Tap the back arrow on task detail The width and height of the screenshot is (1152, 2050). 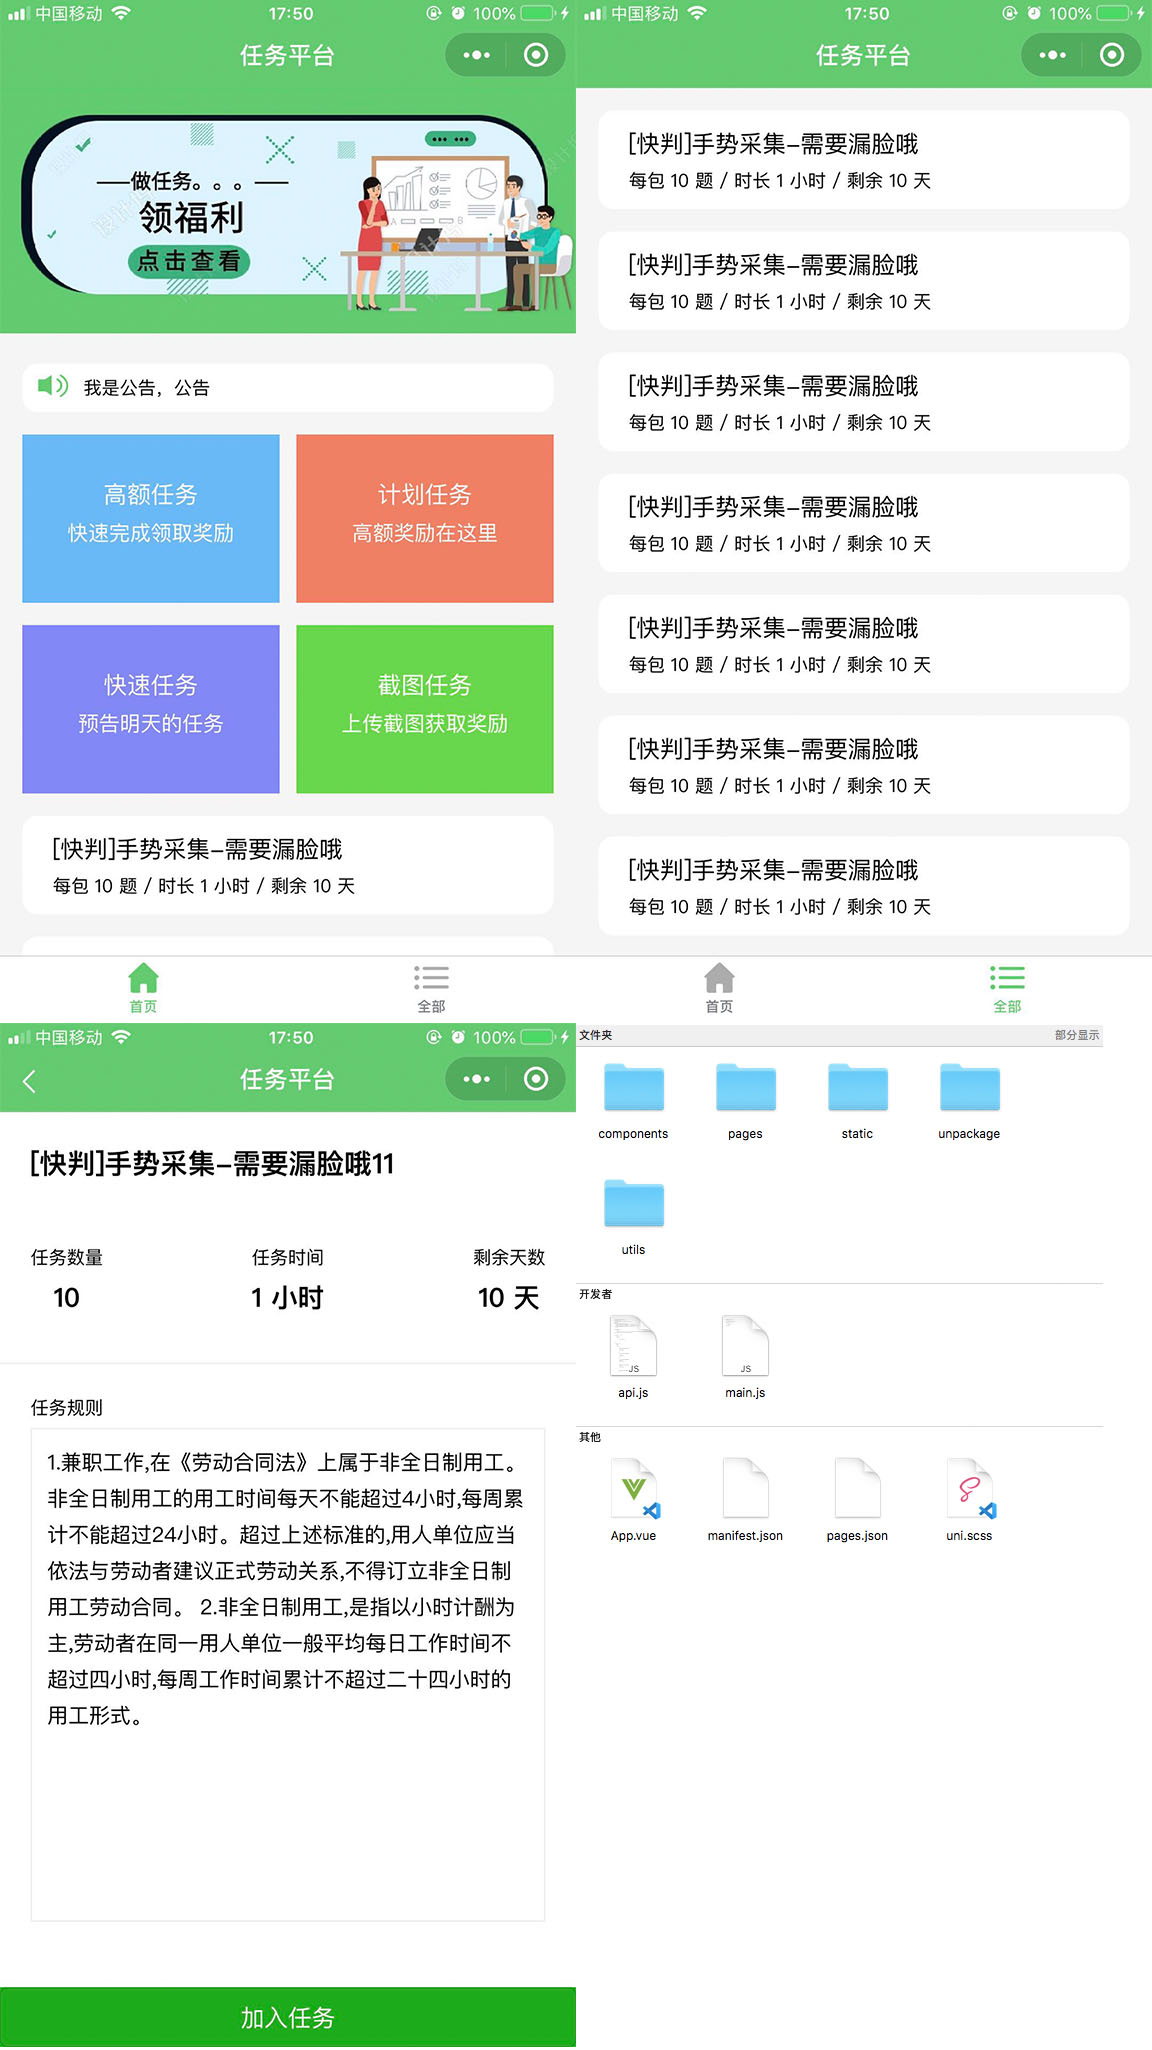tap(30, 1081)
